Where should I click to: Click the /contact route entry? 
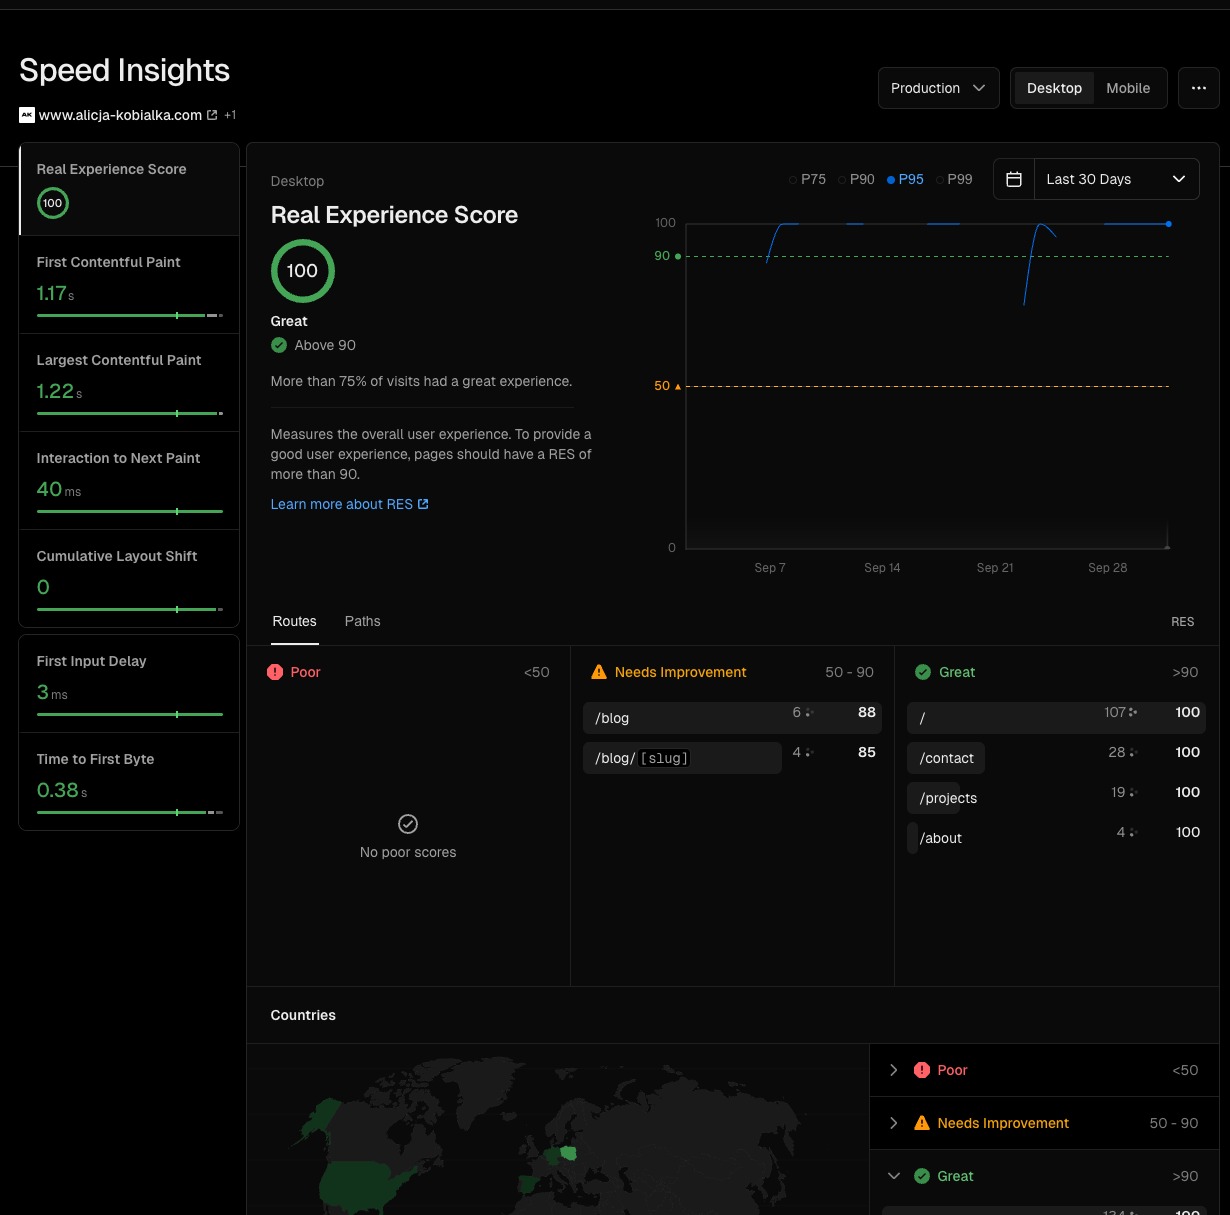tap(945, 758)
